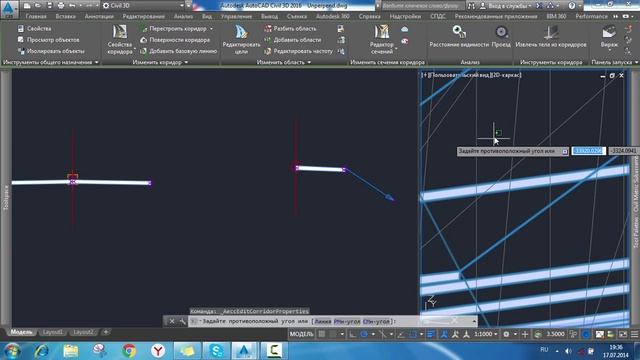Switch to the Анализ ribbon tab

tap(183, 17)
